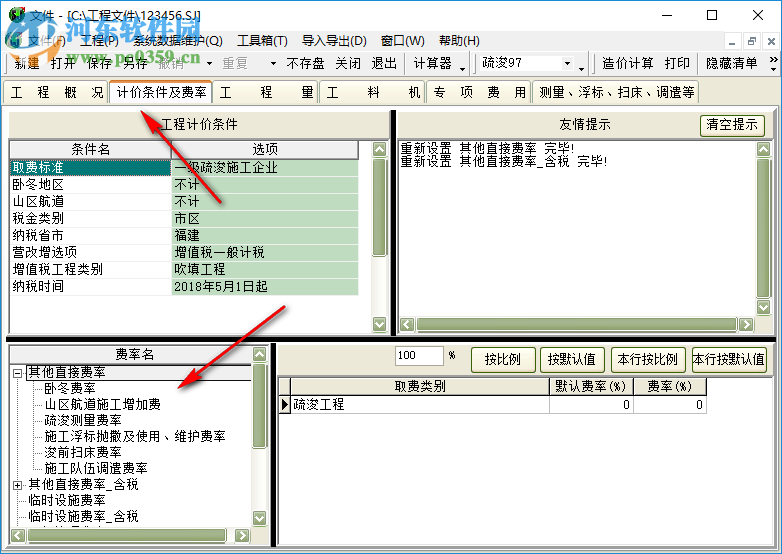
Task: Click down arrow of rate tree scrollbar
Action: [x=259, y=519]
